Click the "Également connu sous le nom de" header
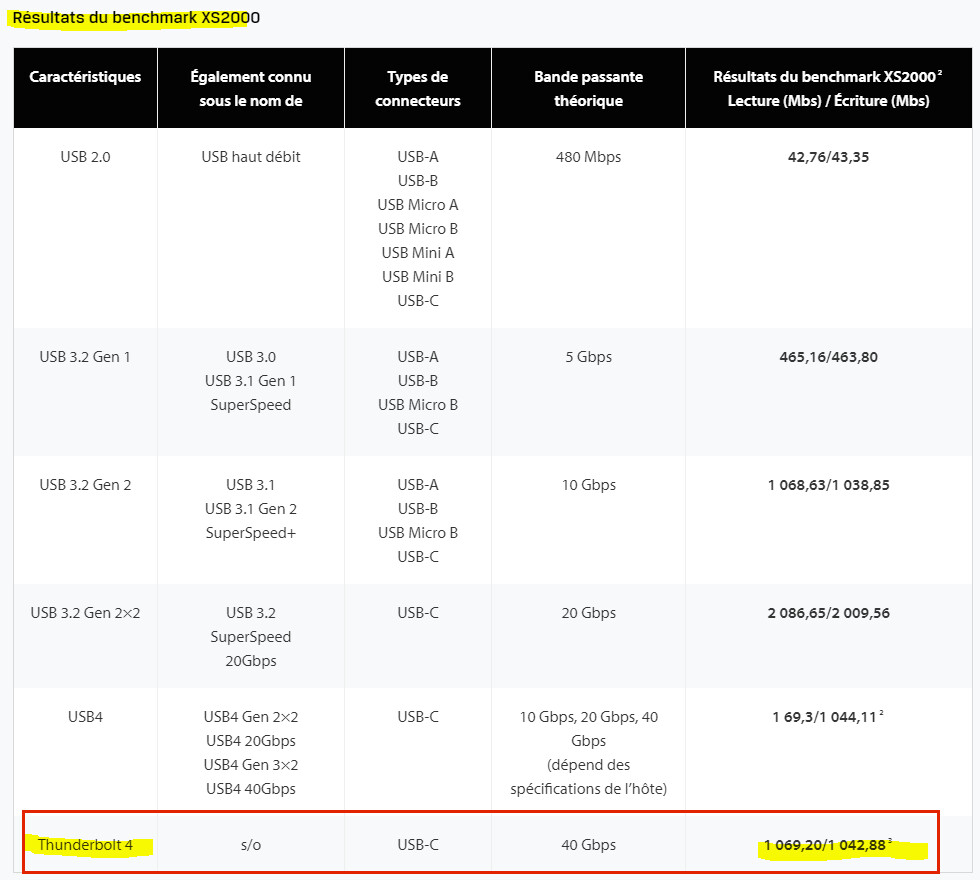The width and height of the screenshot is (980, 880). 251,89
